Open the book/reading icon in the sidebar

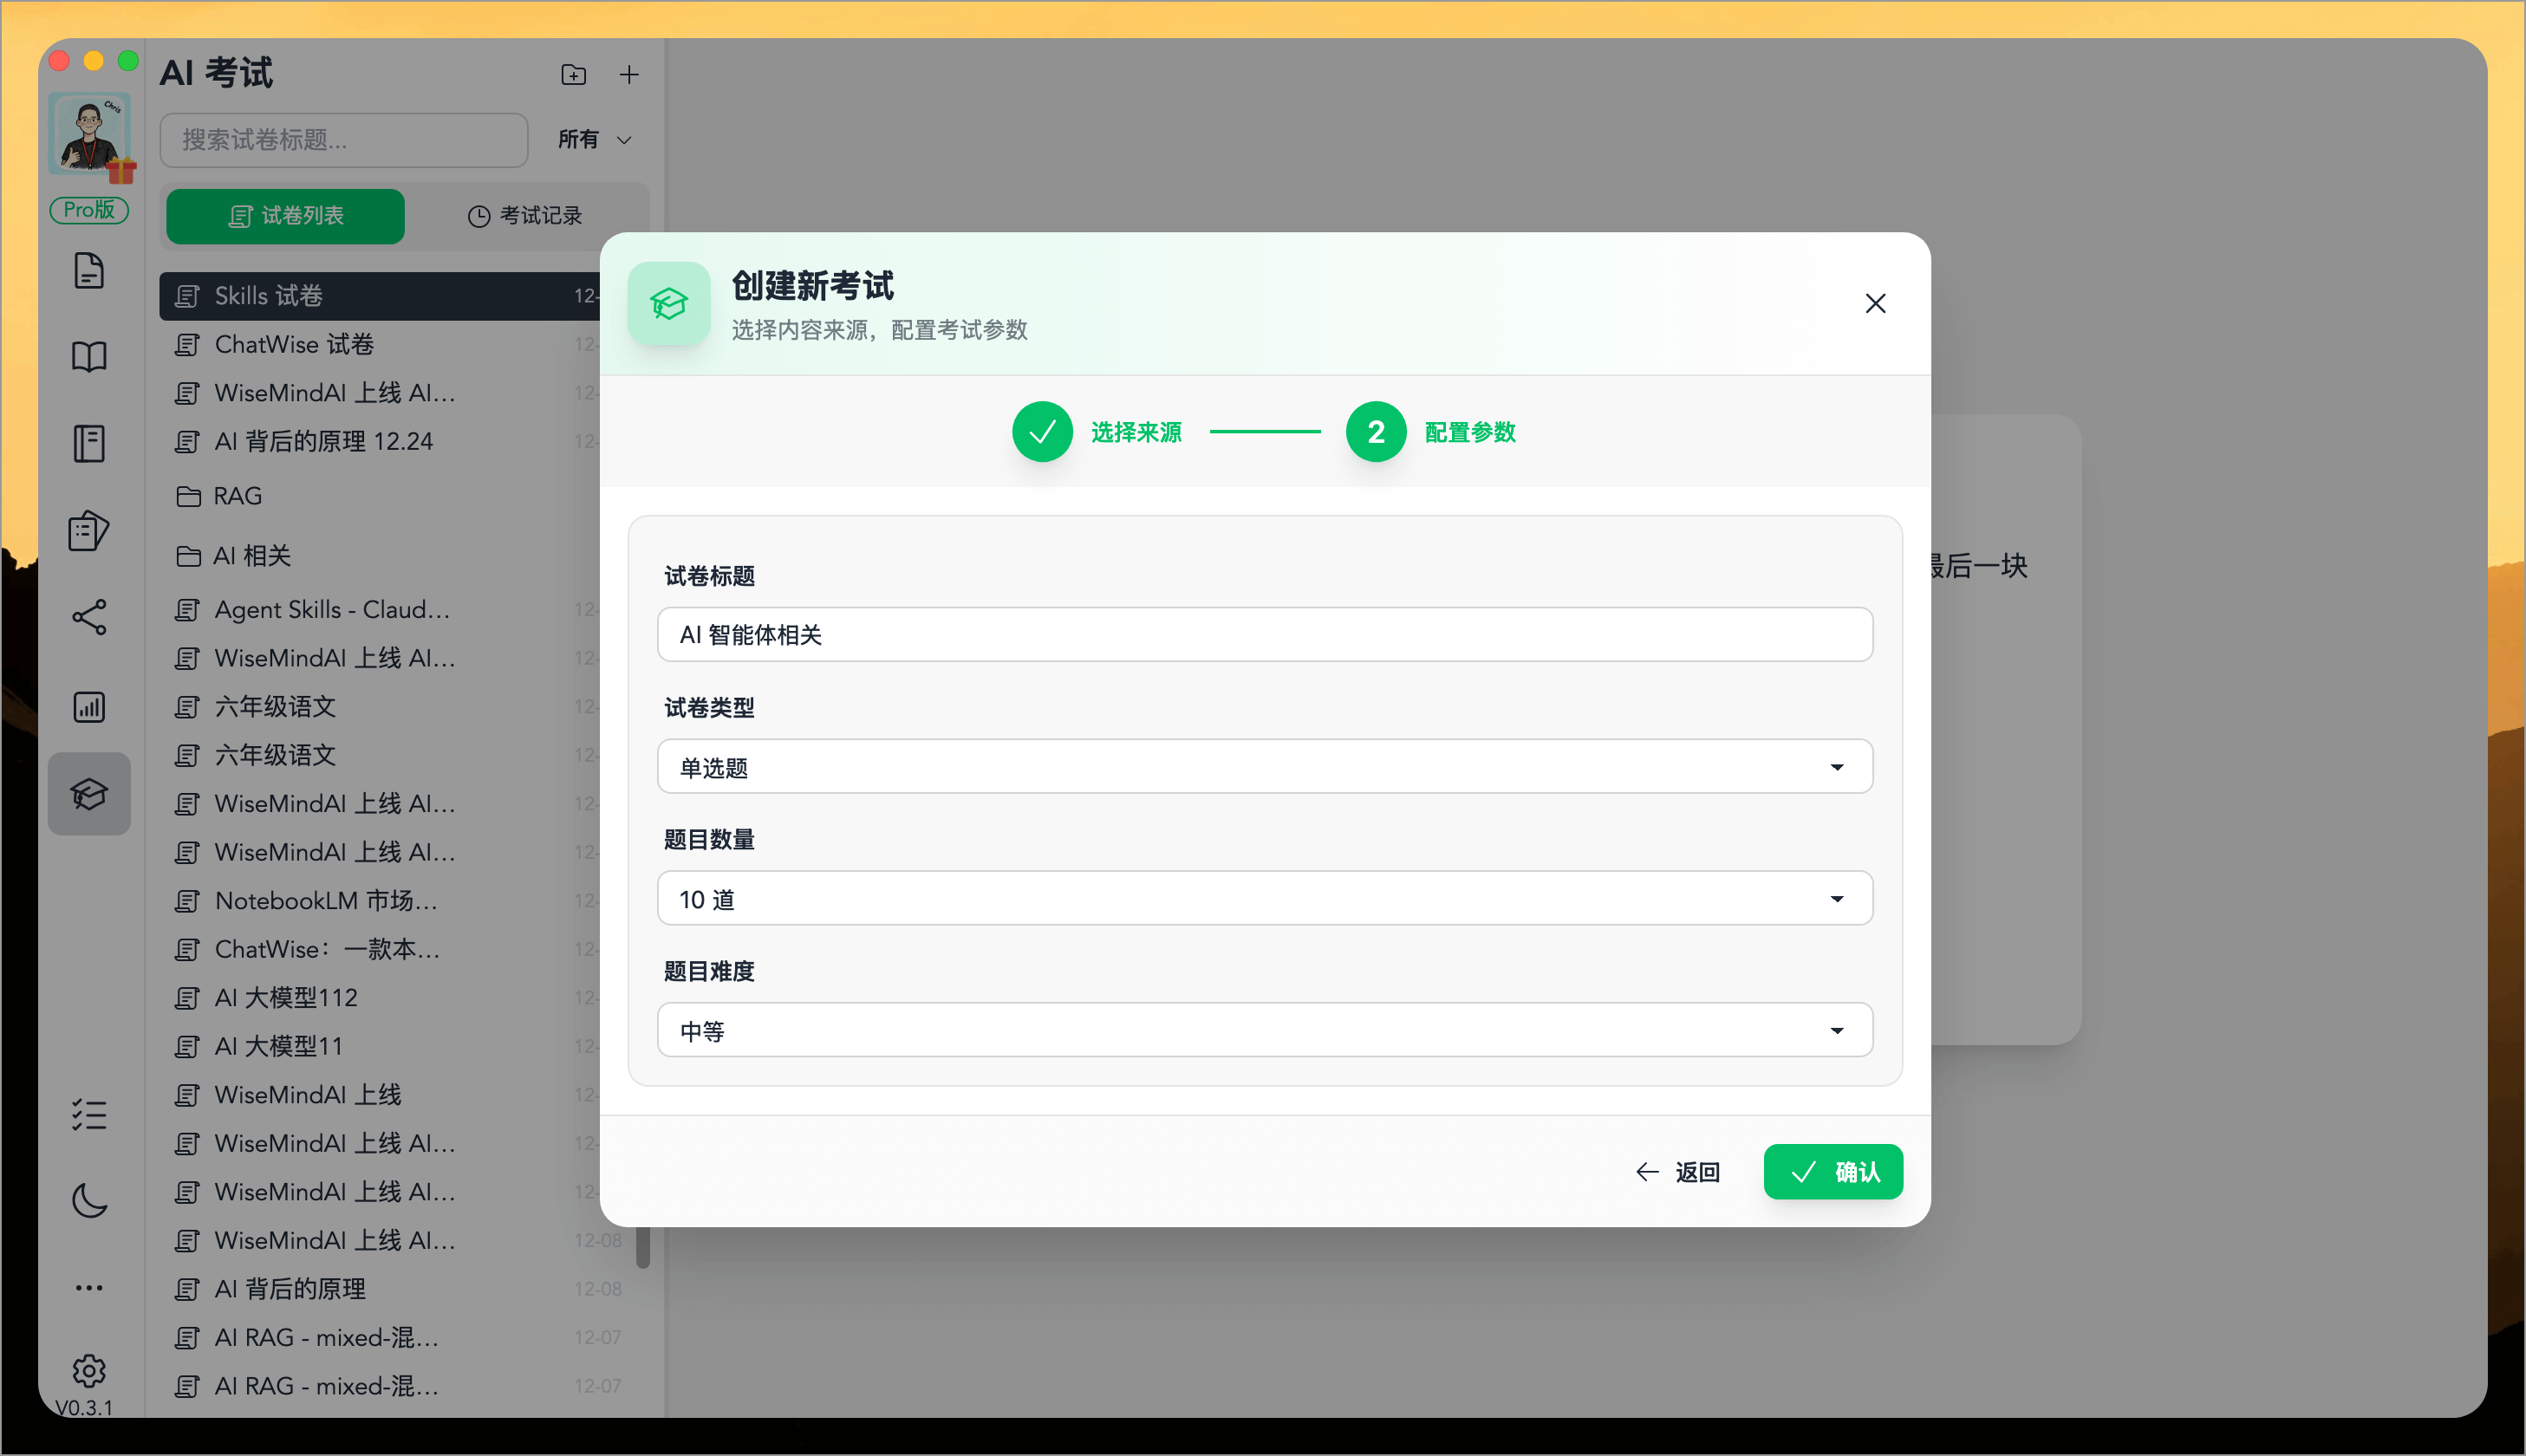(x=89, y=356)
